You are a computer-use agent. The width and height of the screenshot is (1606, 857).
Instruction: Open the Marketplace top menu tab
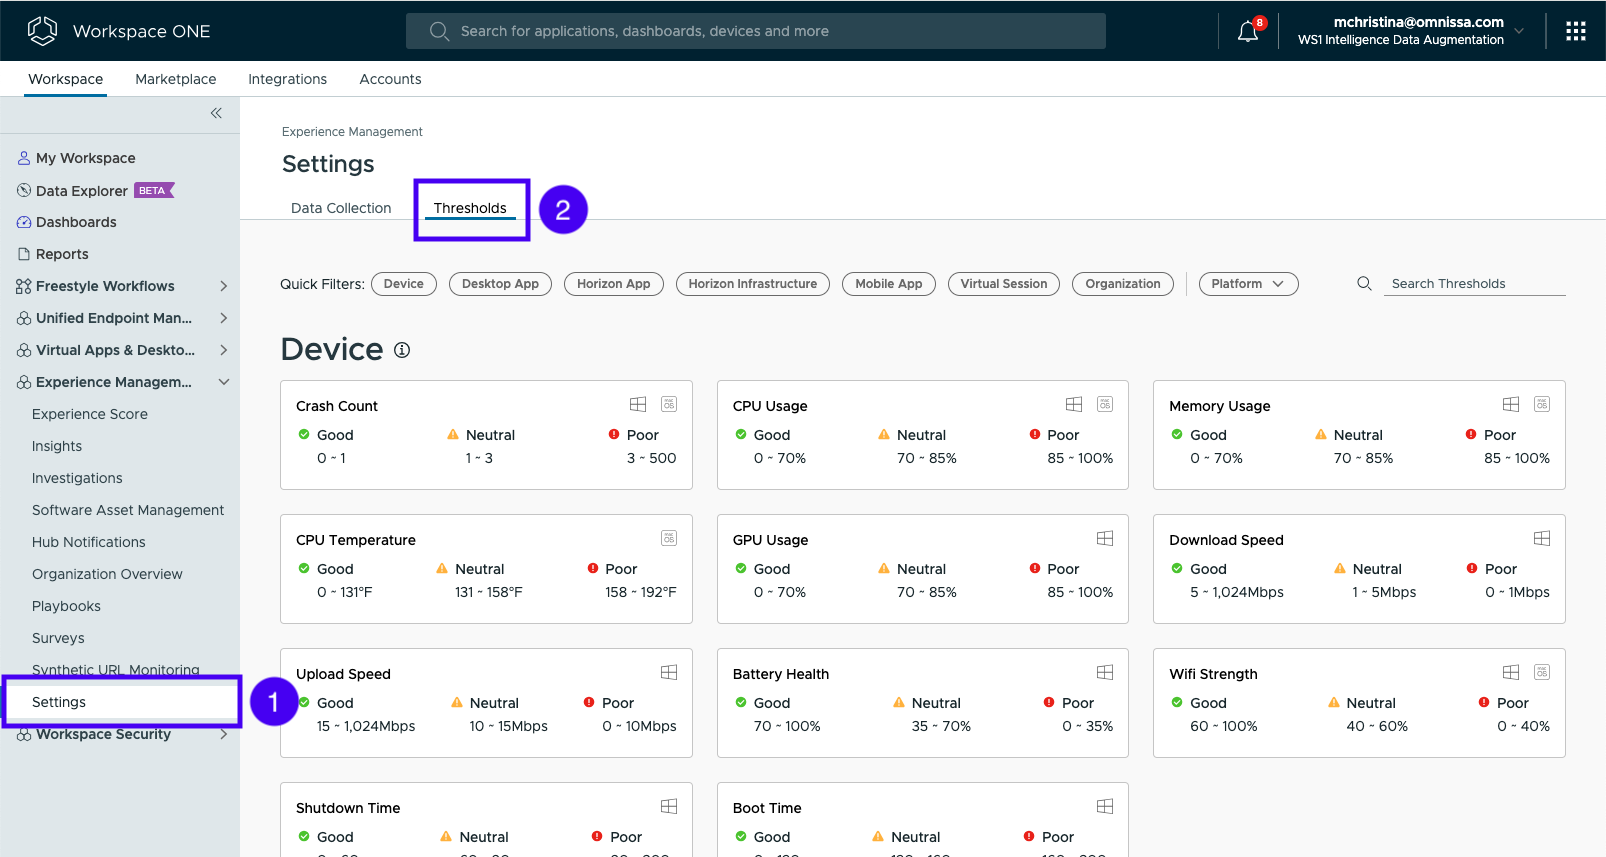tap(176, 79)
